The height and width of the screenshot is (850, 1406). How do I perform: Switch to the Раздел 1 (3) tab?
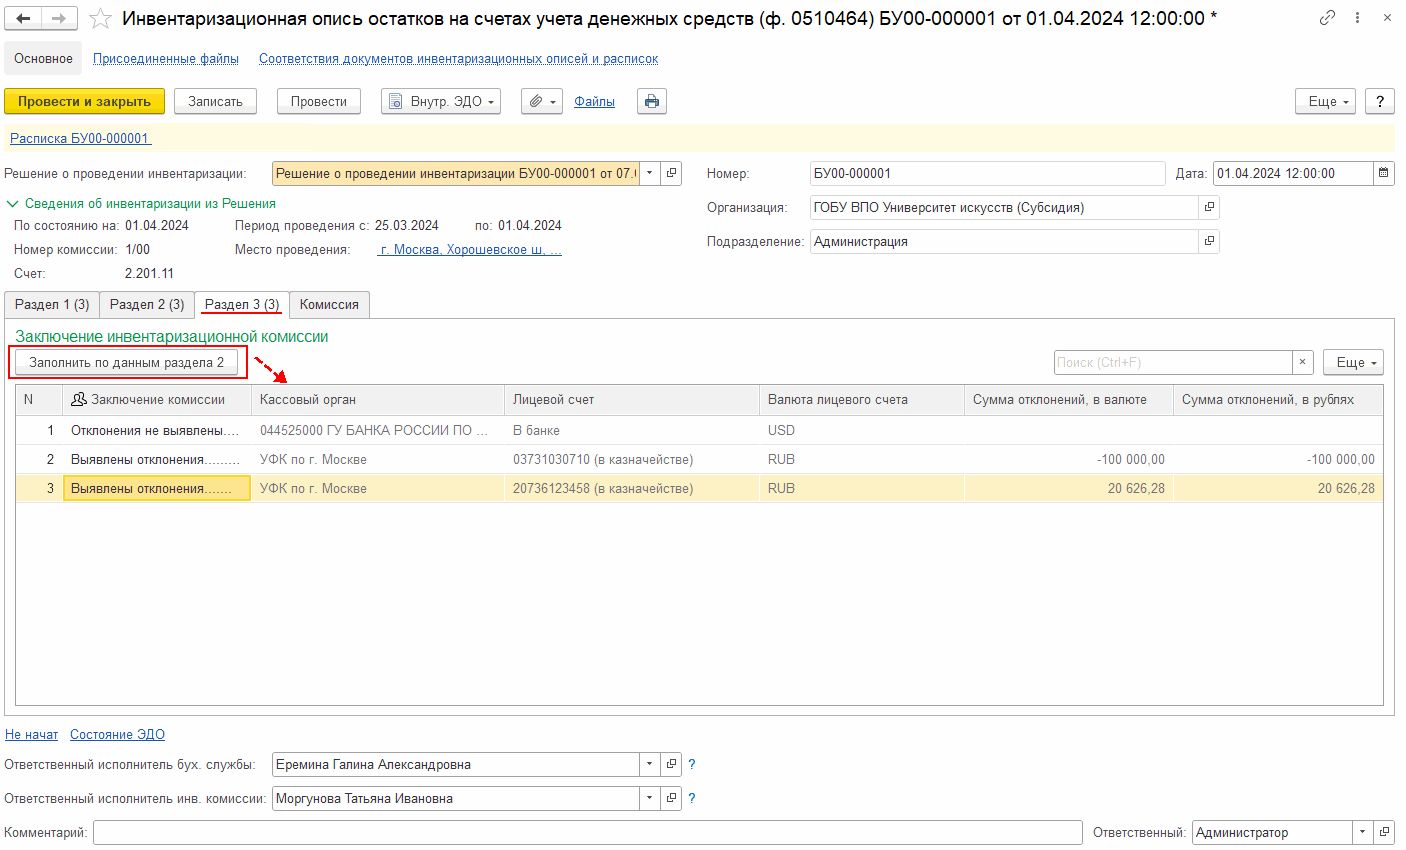pyautogui.click(x=52, y=304)
